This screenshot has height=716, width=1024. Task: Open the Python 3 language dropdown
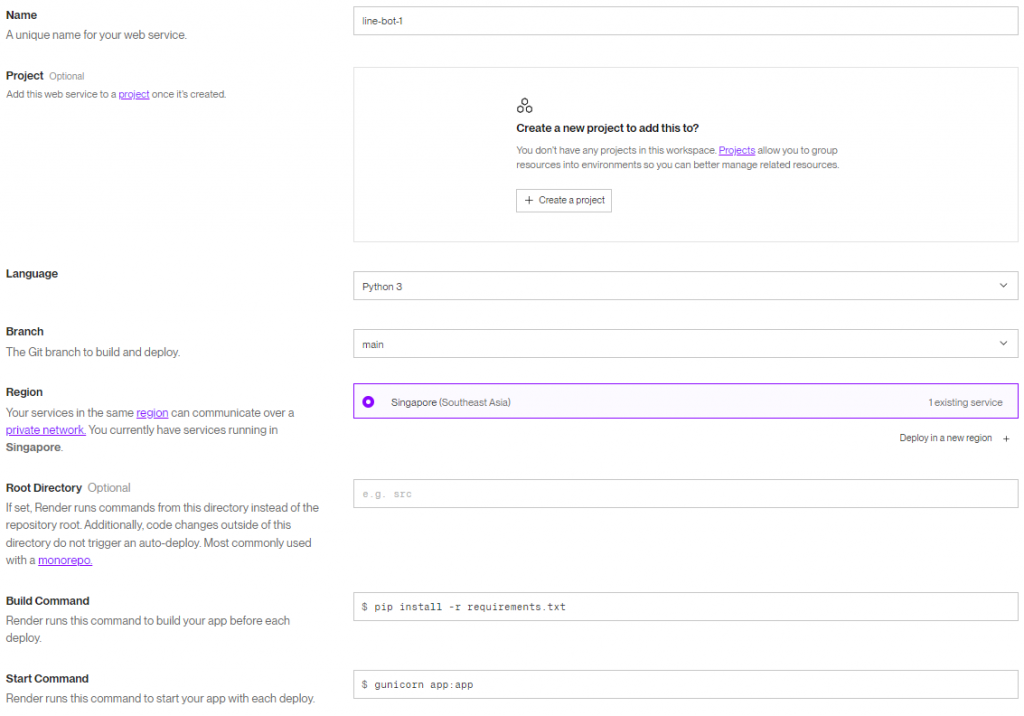click(685, 286)
